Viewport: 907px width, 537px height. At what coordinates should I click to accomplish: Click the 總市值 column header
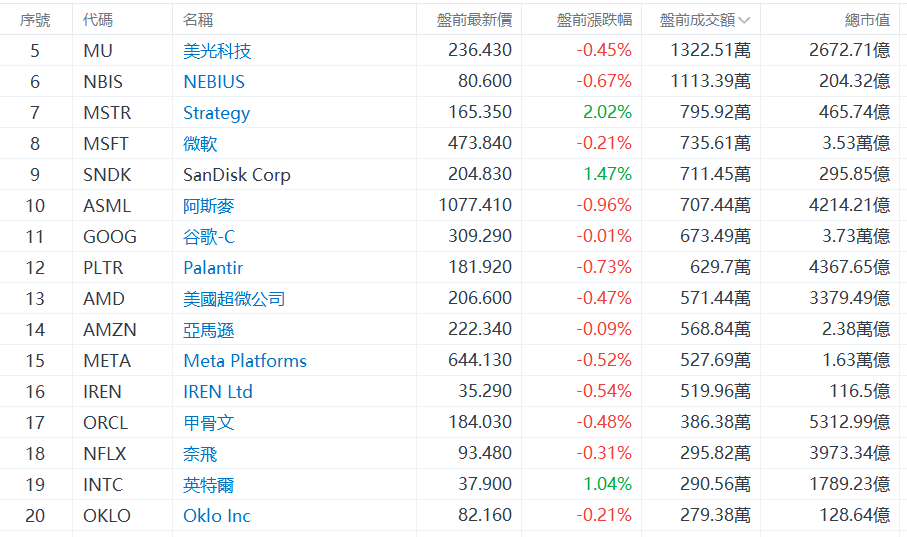[867, 20]
